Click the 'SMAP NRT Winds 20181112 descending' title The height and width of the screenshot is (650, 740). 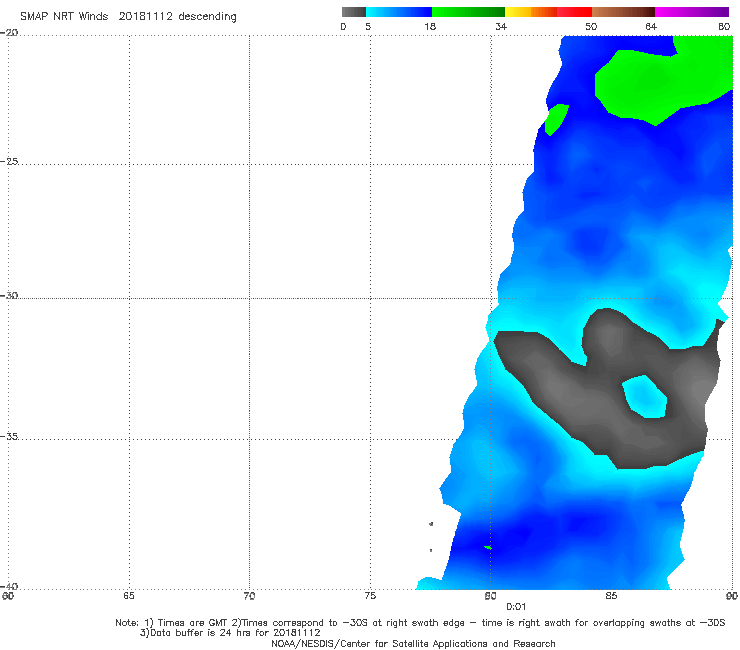(x=128, y=16)
